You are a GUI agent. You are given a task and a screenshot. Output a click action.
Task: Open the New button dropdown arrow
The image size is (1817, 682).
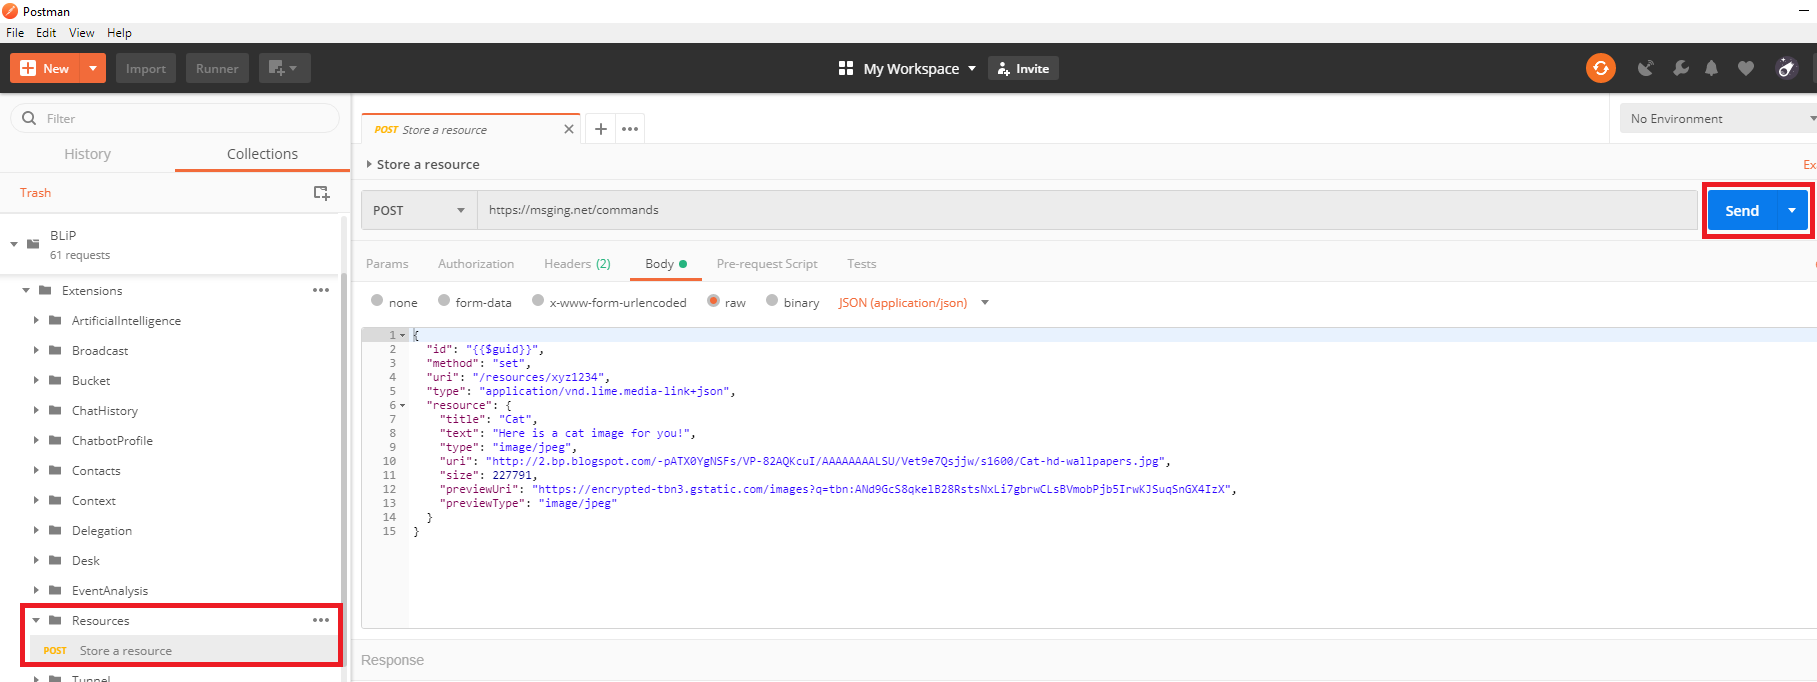93,68
